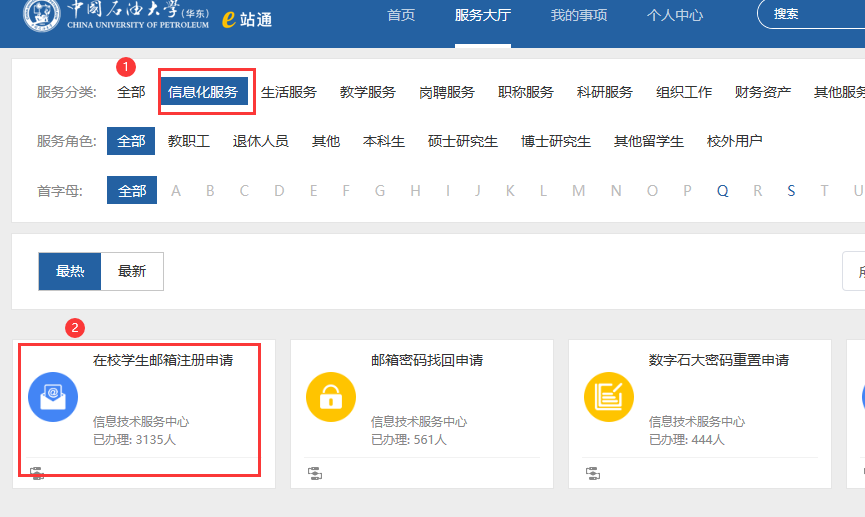Open the 在校学生邮箱注册申请 service title
The image size is (865, 517).
point(163,360)
